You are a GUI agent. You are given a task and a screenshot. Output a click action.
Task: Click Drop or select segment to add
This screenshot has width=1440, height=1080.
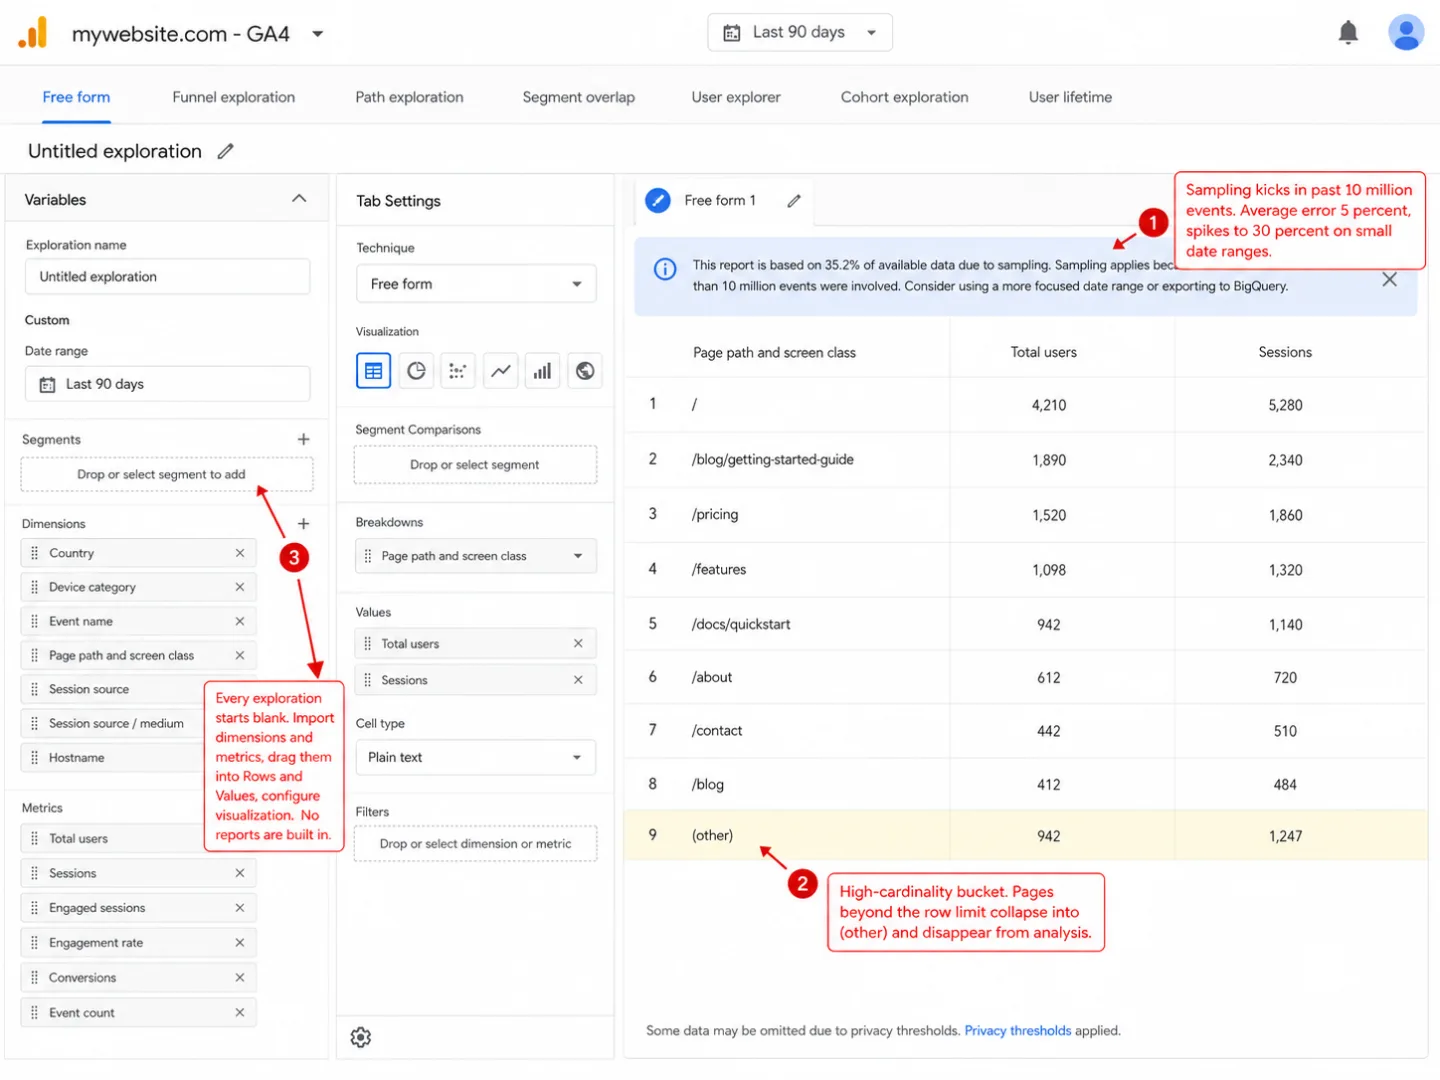pos(167,474)
